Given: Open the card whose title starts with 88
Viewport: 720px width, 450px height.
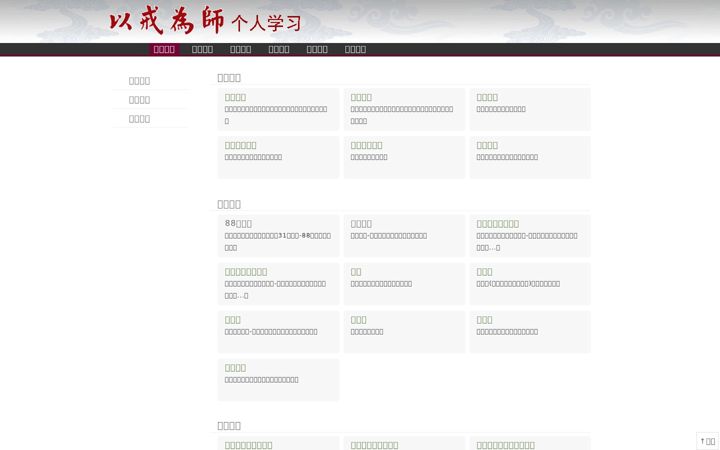Looking at the screenshot, I should point(278,236).
